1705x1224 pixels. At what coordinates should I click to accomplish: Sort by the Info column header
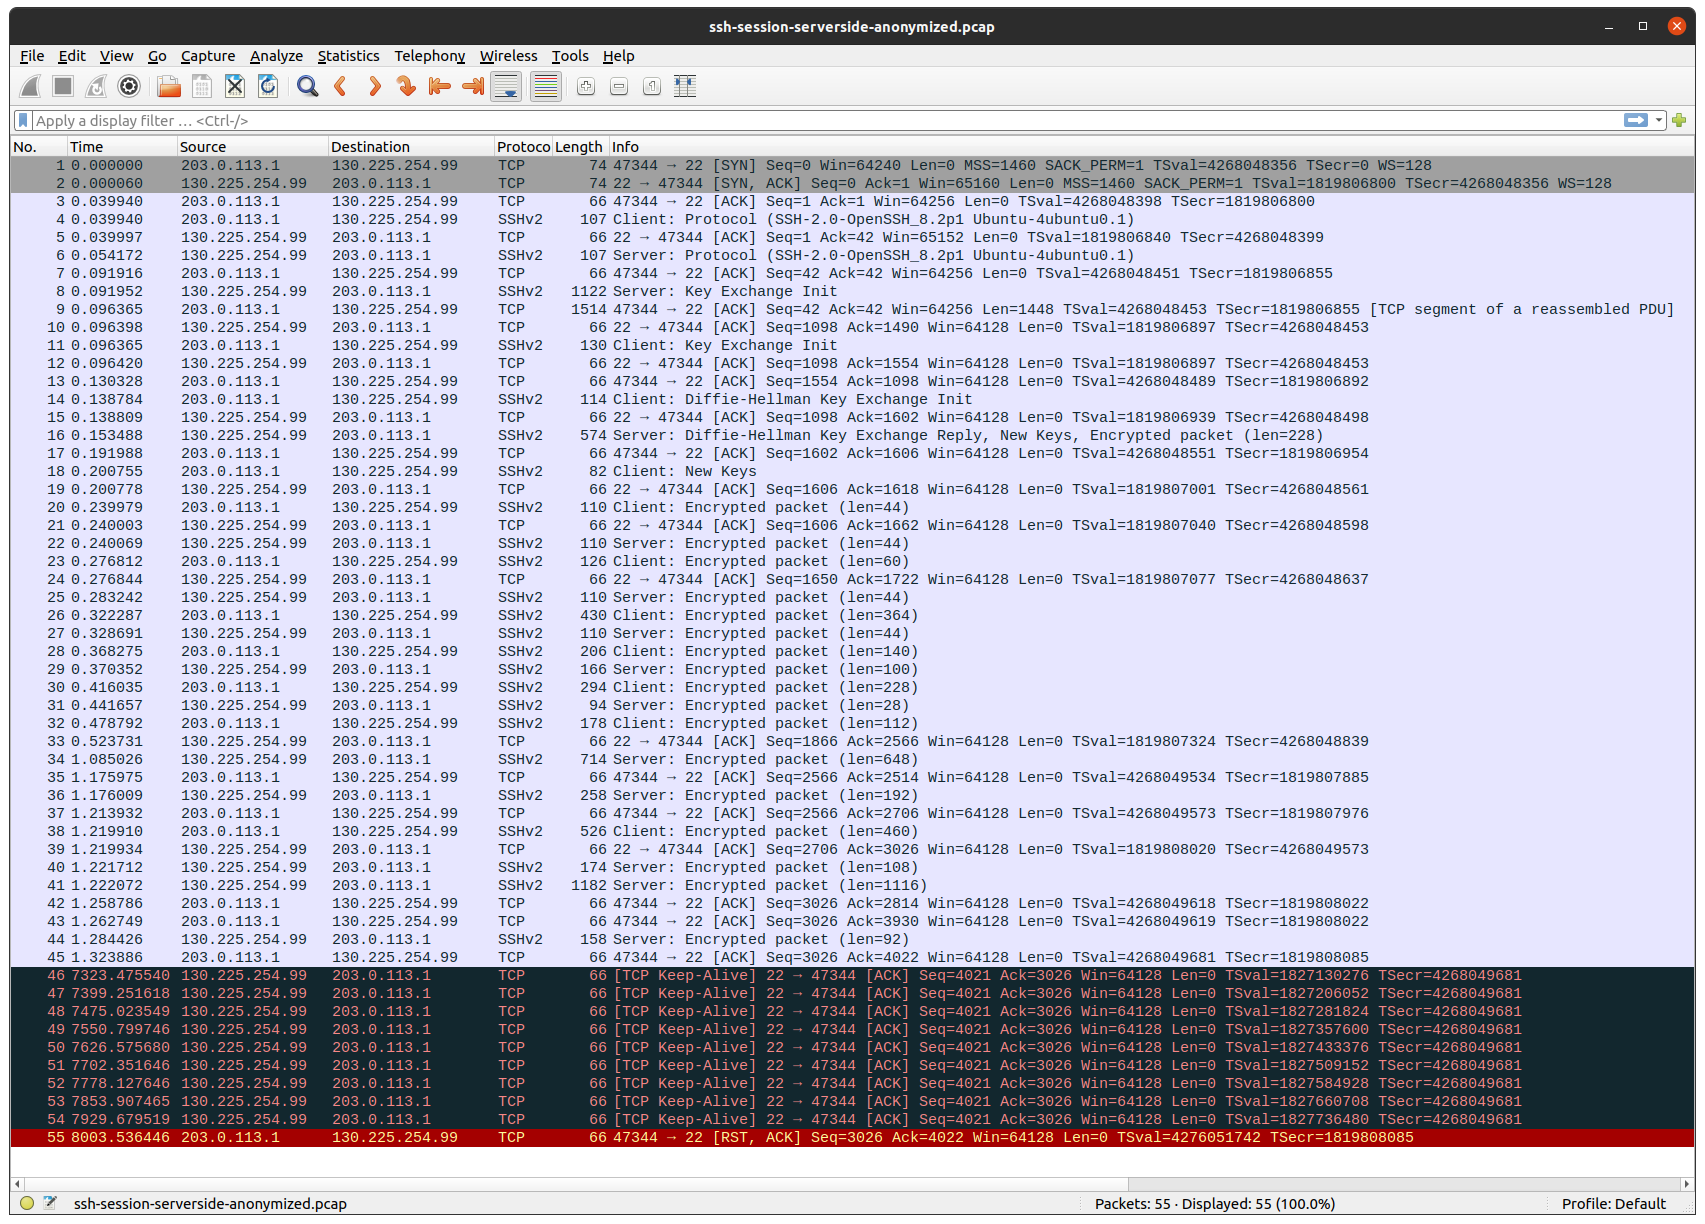1150,147
